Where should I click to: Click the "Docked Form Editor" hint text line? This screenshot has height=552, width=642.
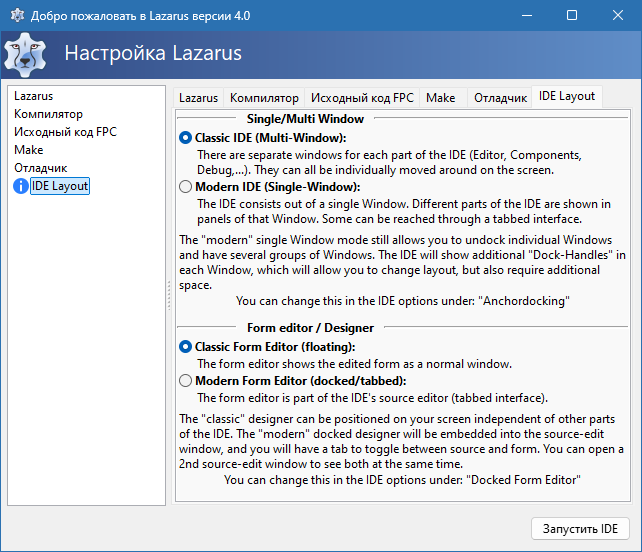click(402, 480)
